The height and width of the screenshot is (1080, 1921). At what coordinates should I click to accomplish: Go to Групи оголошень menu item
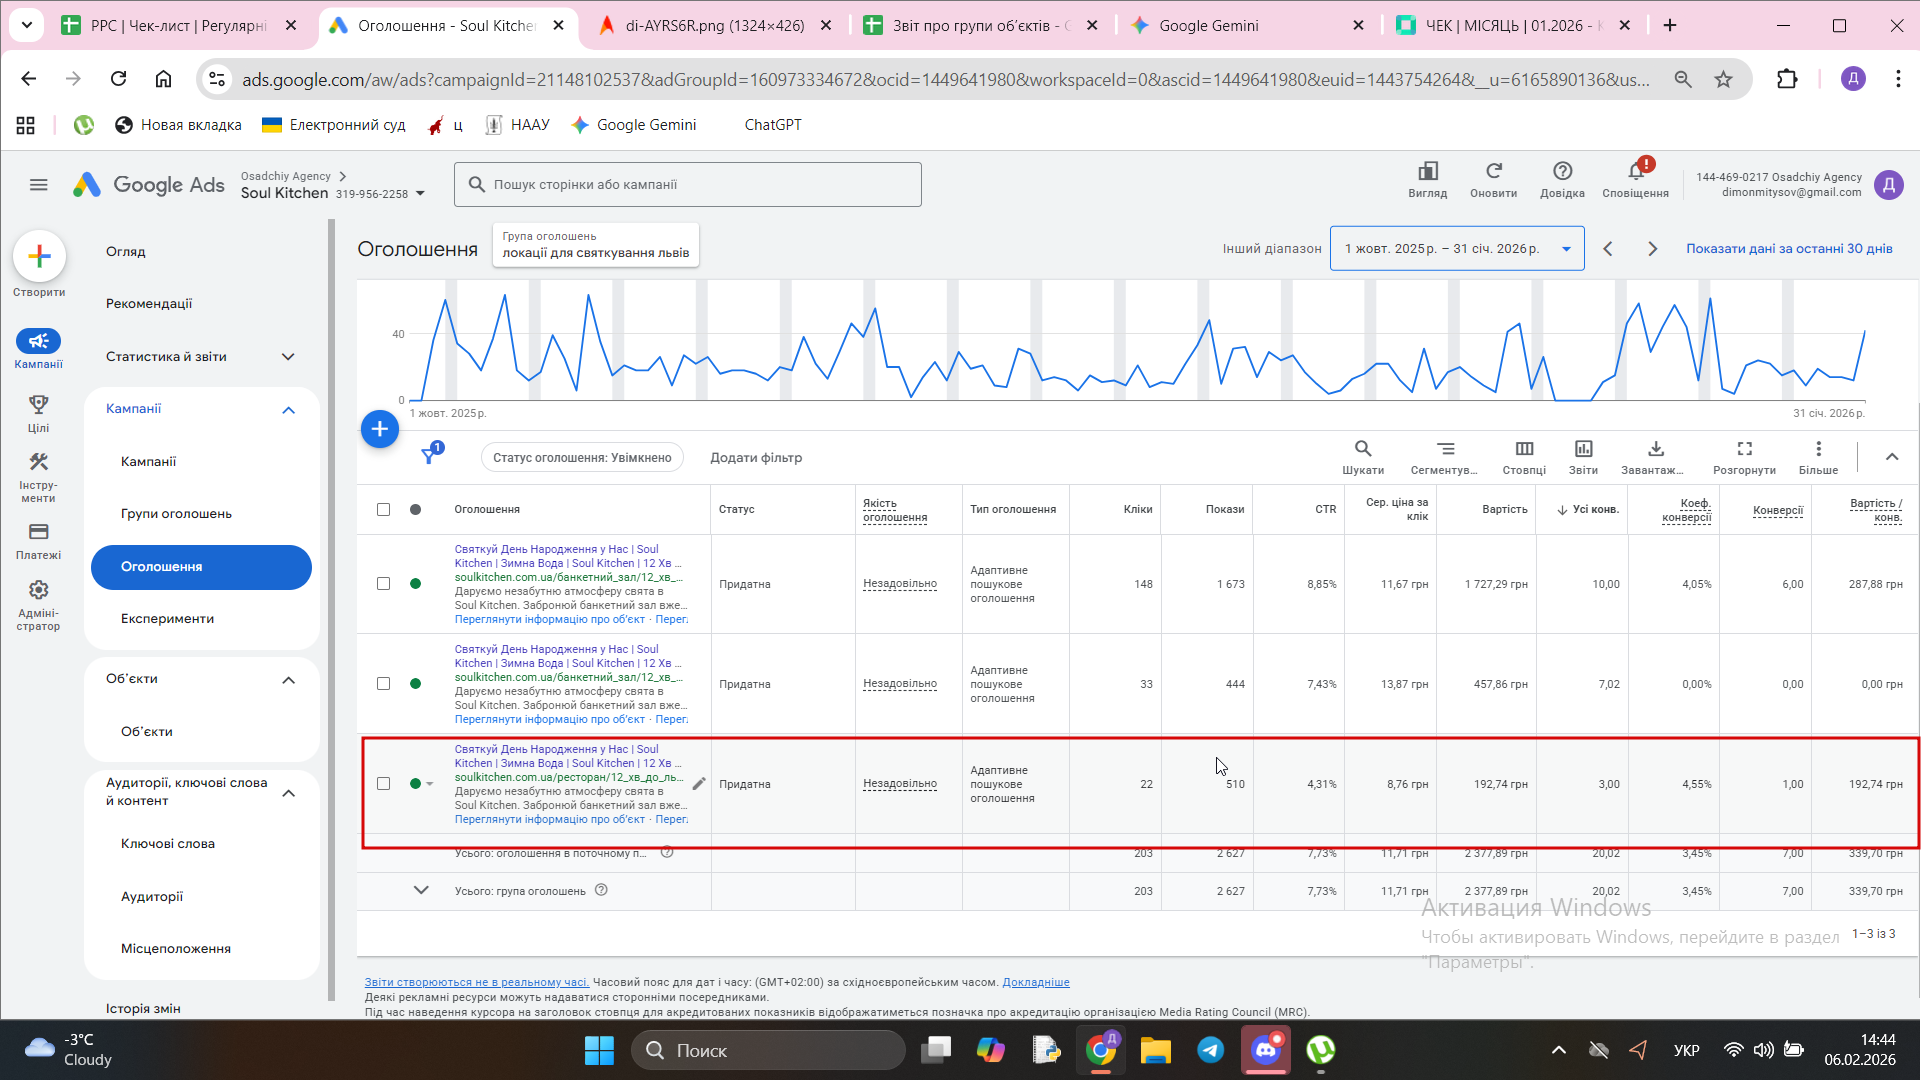tap(176, 514)
